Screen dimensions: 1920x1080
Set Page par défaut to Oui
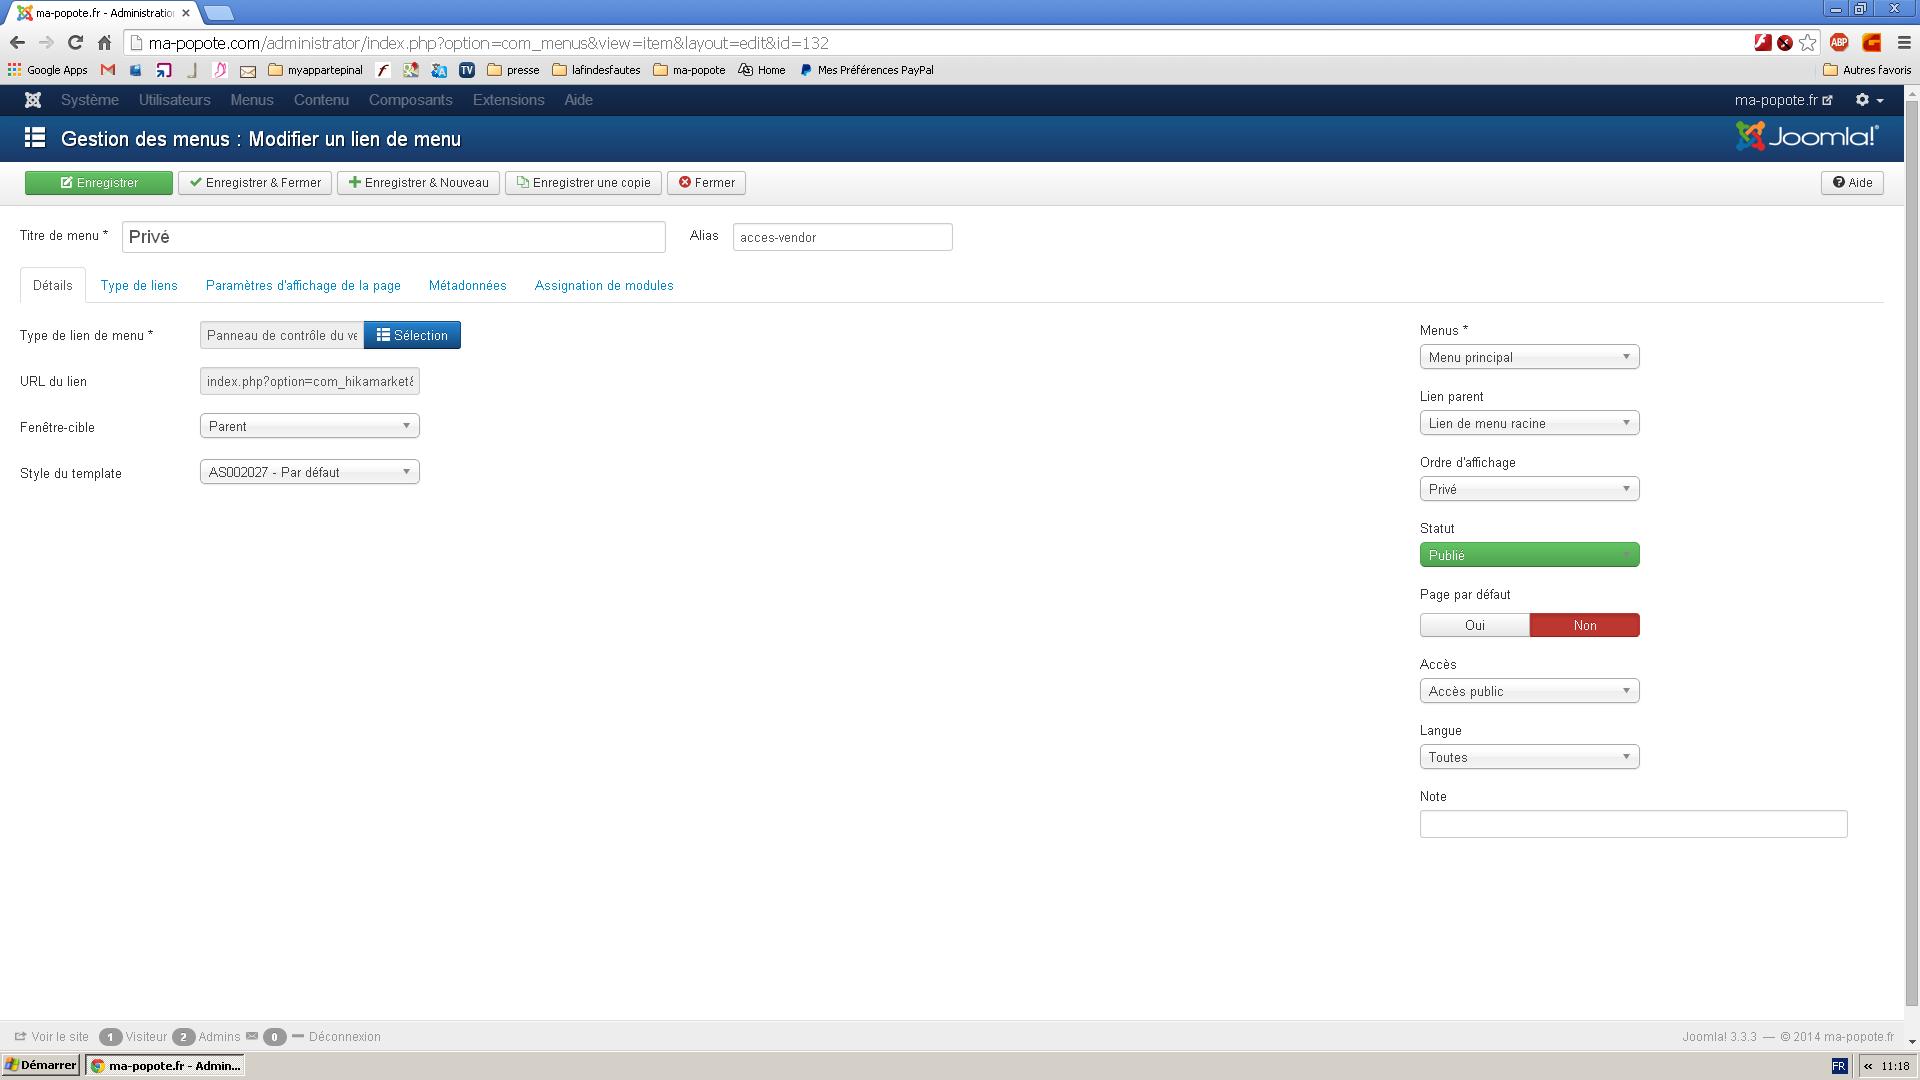(x=1474, y=626)
